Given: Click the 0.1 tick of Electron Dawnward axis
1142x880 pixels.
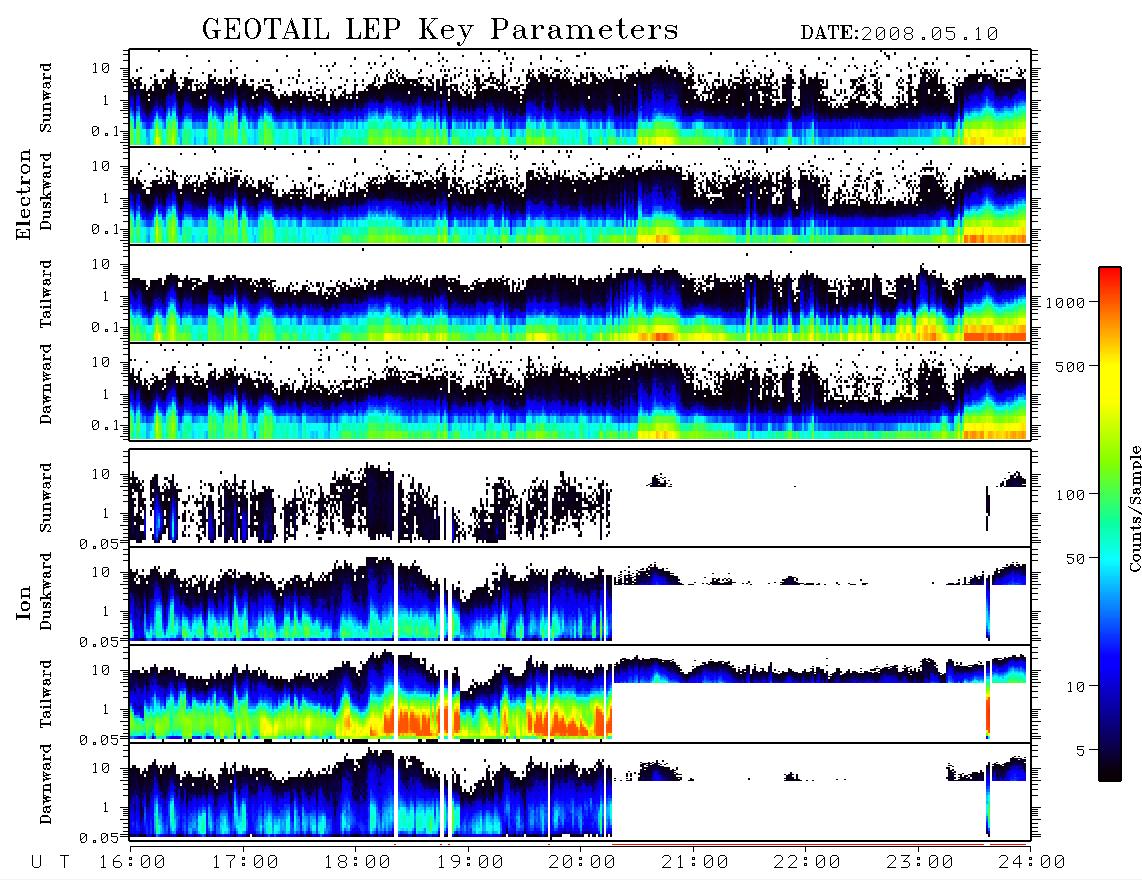Looking at the screenshot, I should pyautogui.click(x=106, y=425).
